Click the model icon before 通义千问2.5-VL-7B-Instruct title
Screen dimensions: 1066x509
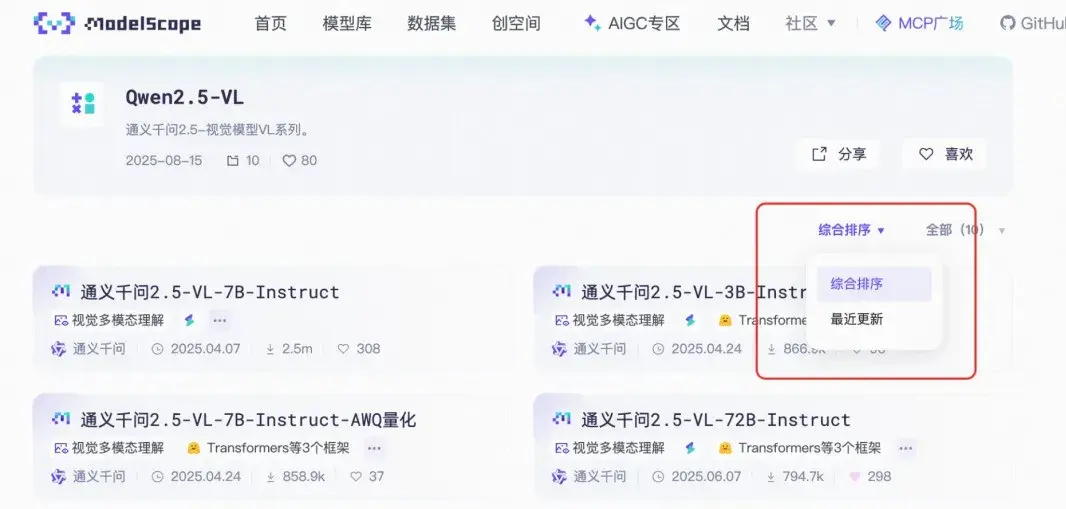coord(61,292)
